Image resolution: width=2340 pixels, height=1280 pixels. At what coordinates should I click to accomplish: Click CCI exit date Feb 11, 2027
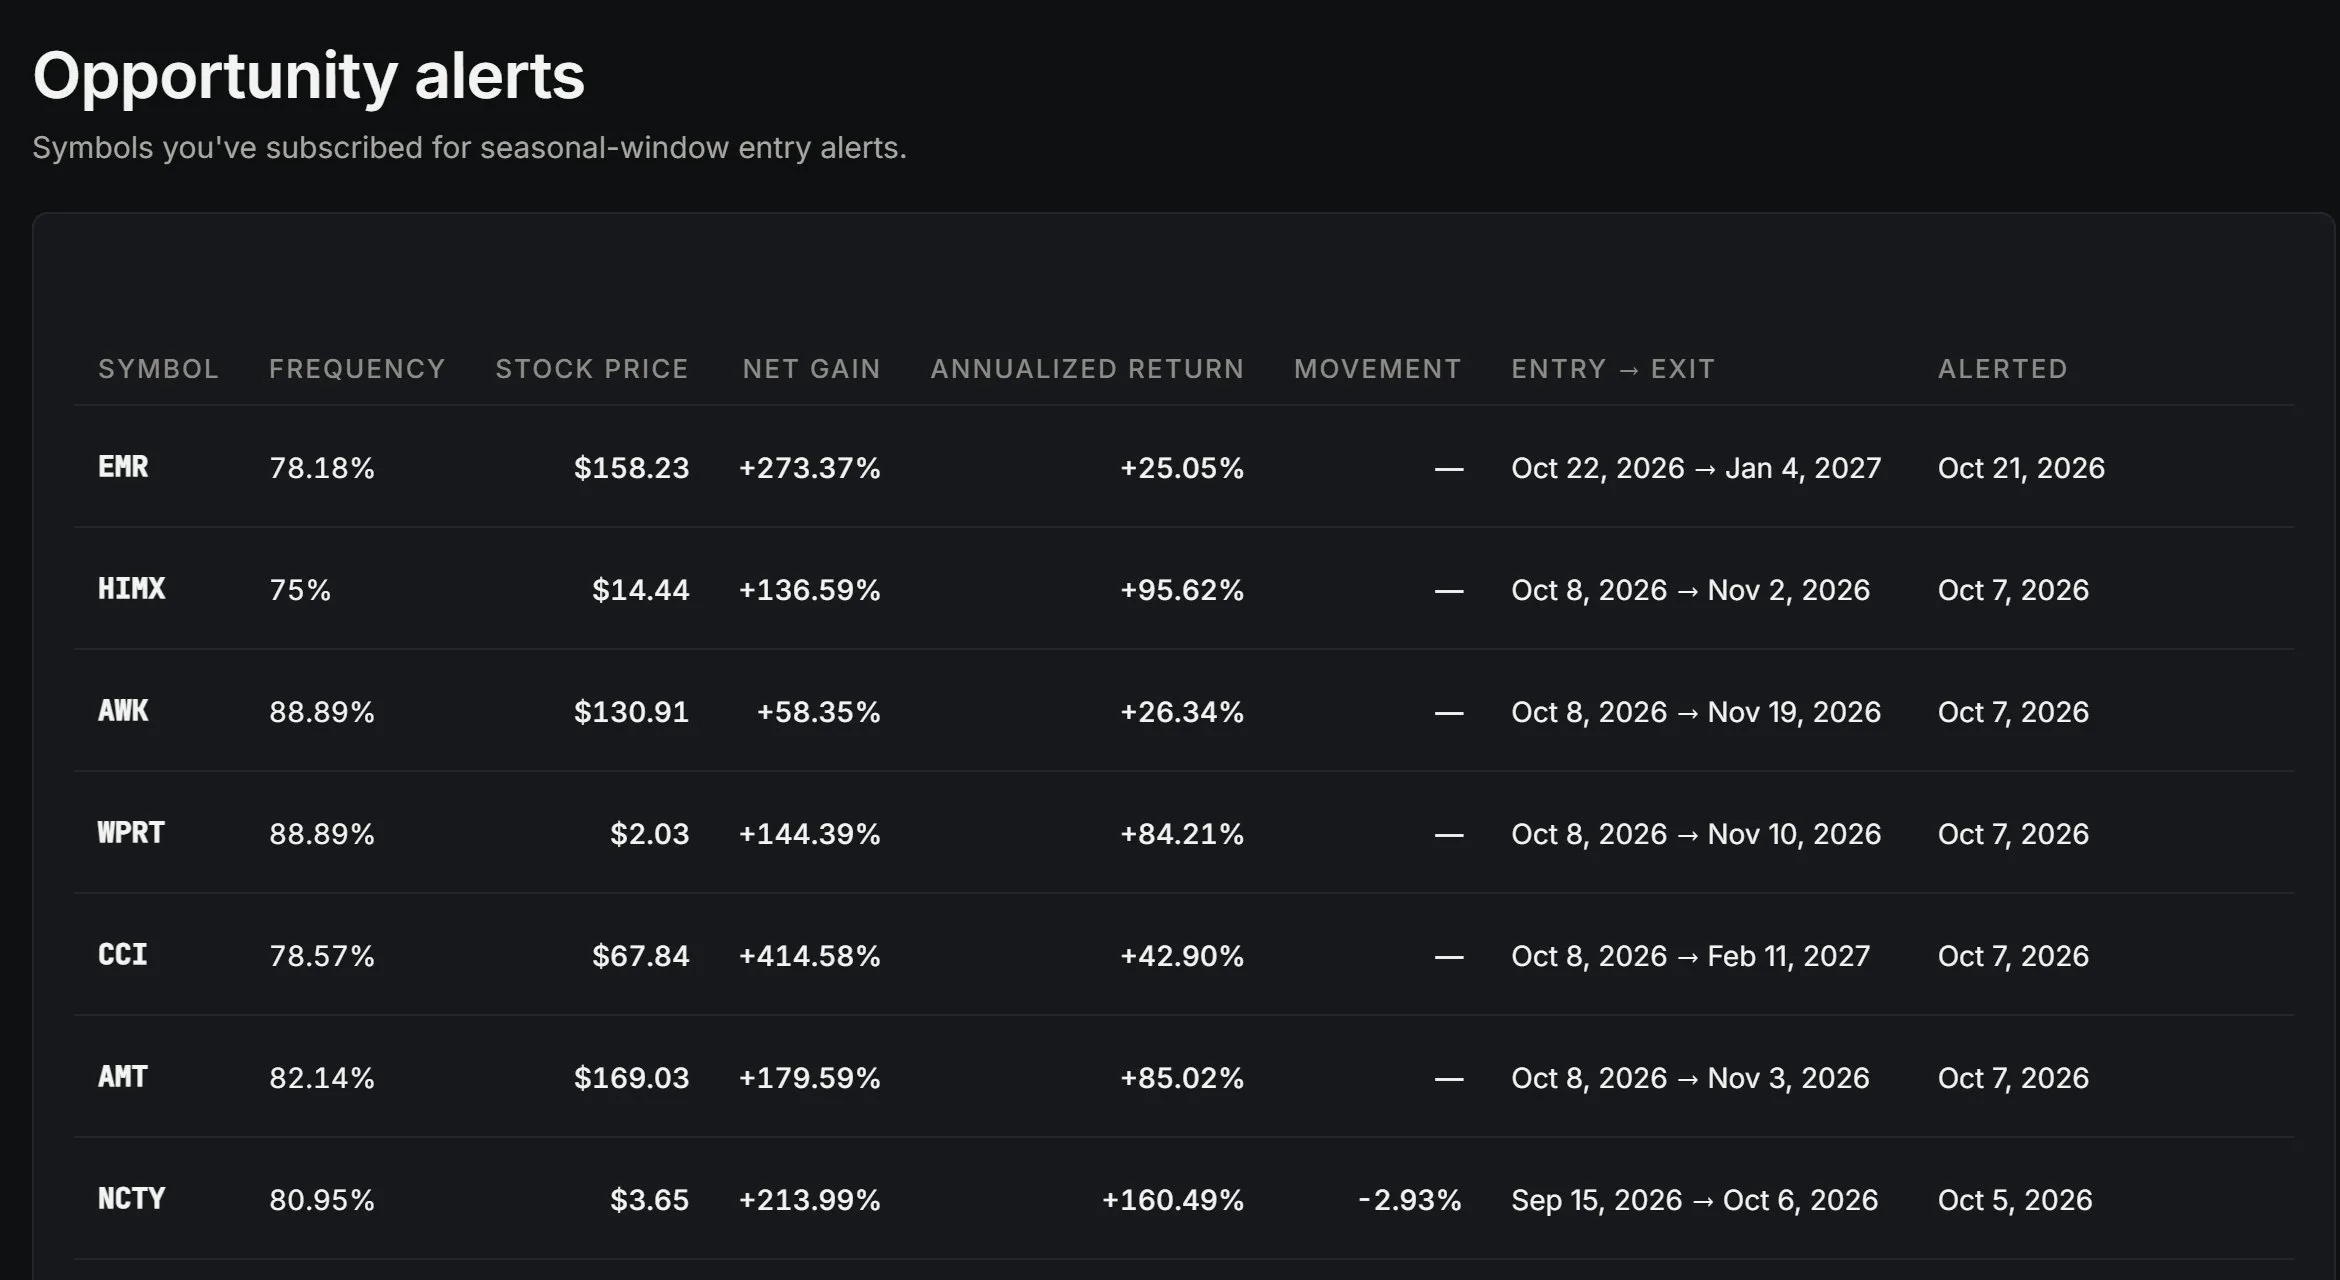coord(1788,956)
